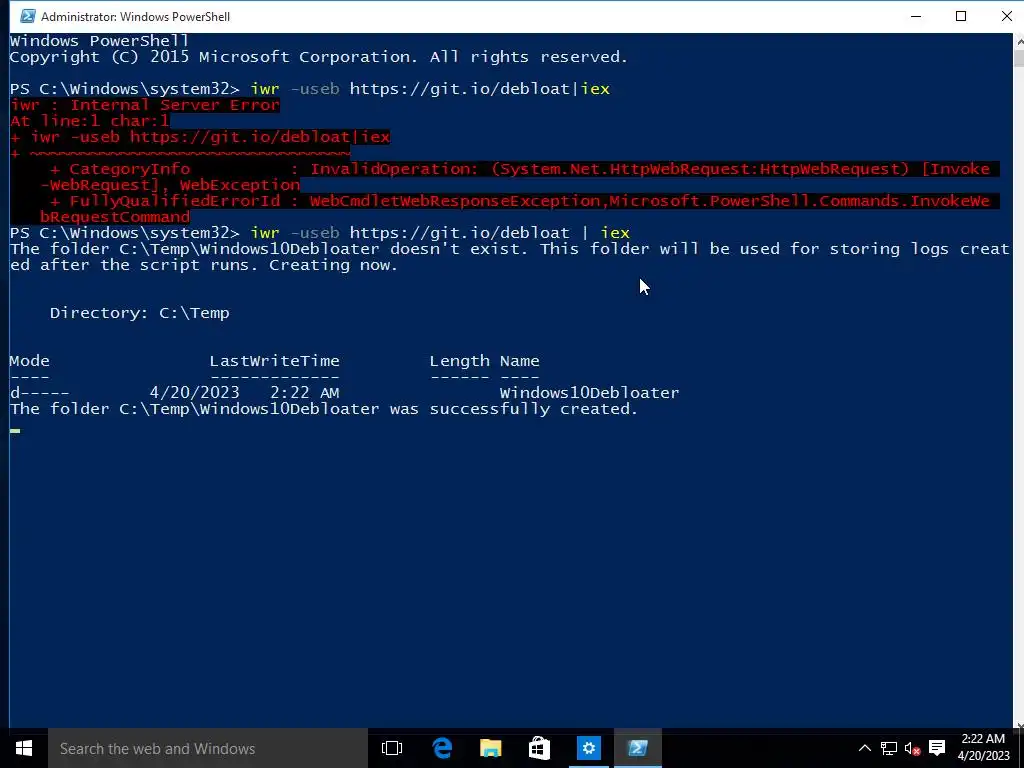This screenshot has width=1024, height=768.
Task: Launch Microsoft Edge from the taskbar
Action: coord(442,748)
